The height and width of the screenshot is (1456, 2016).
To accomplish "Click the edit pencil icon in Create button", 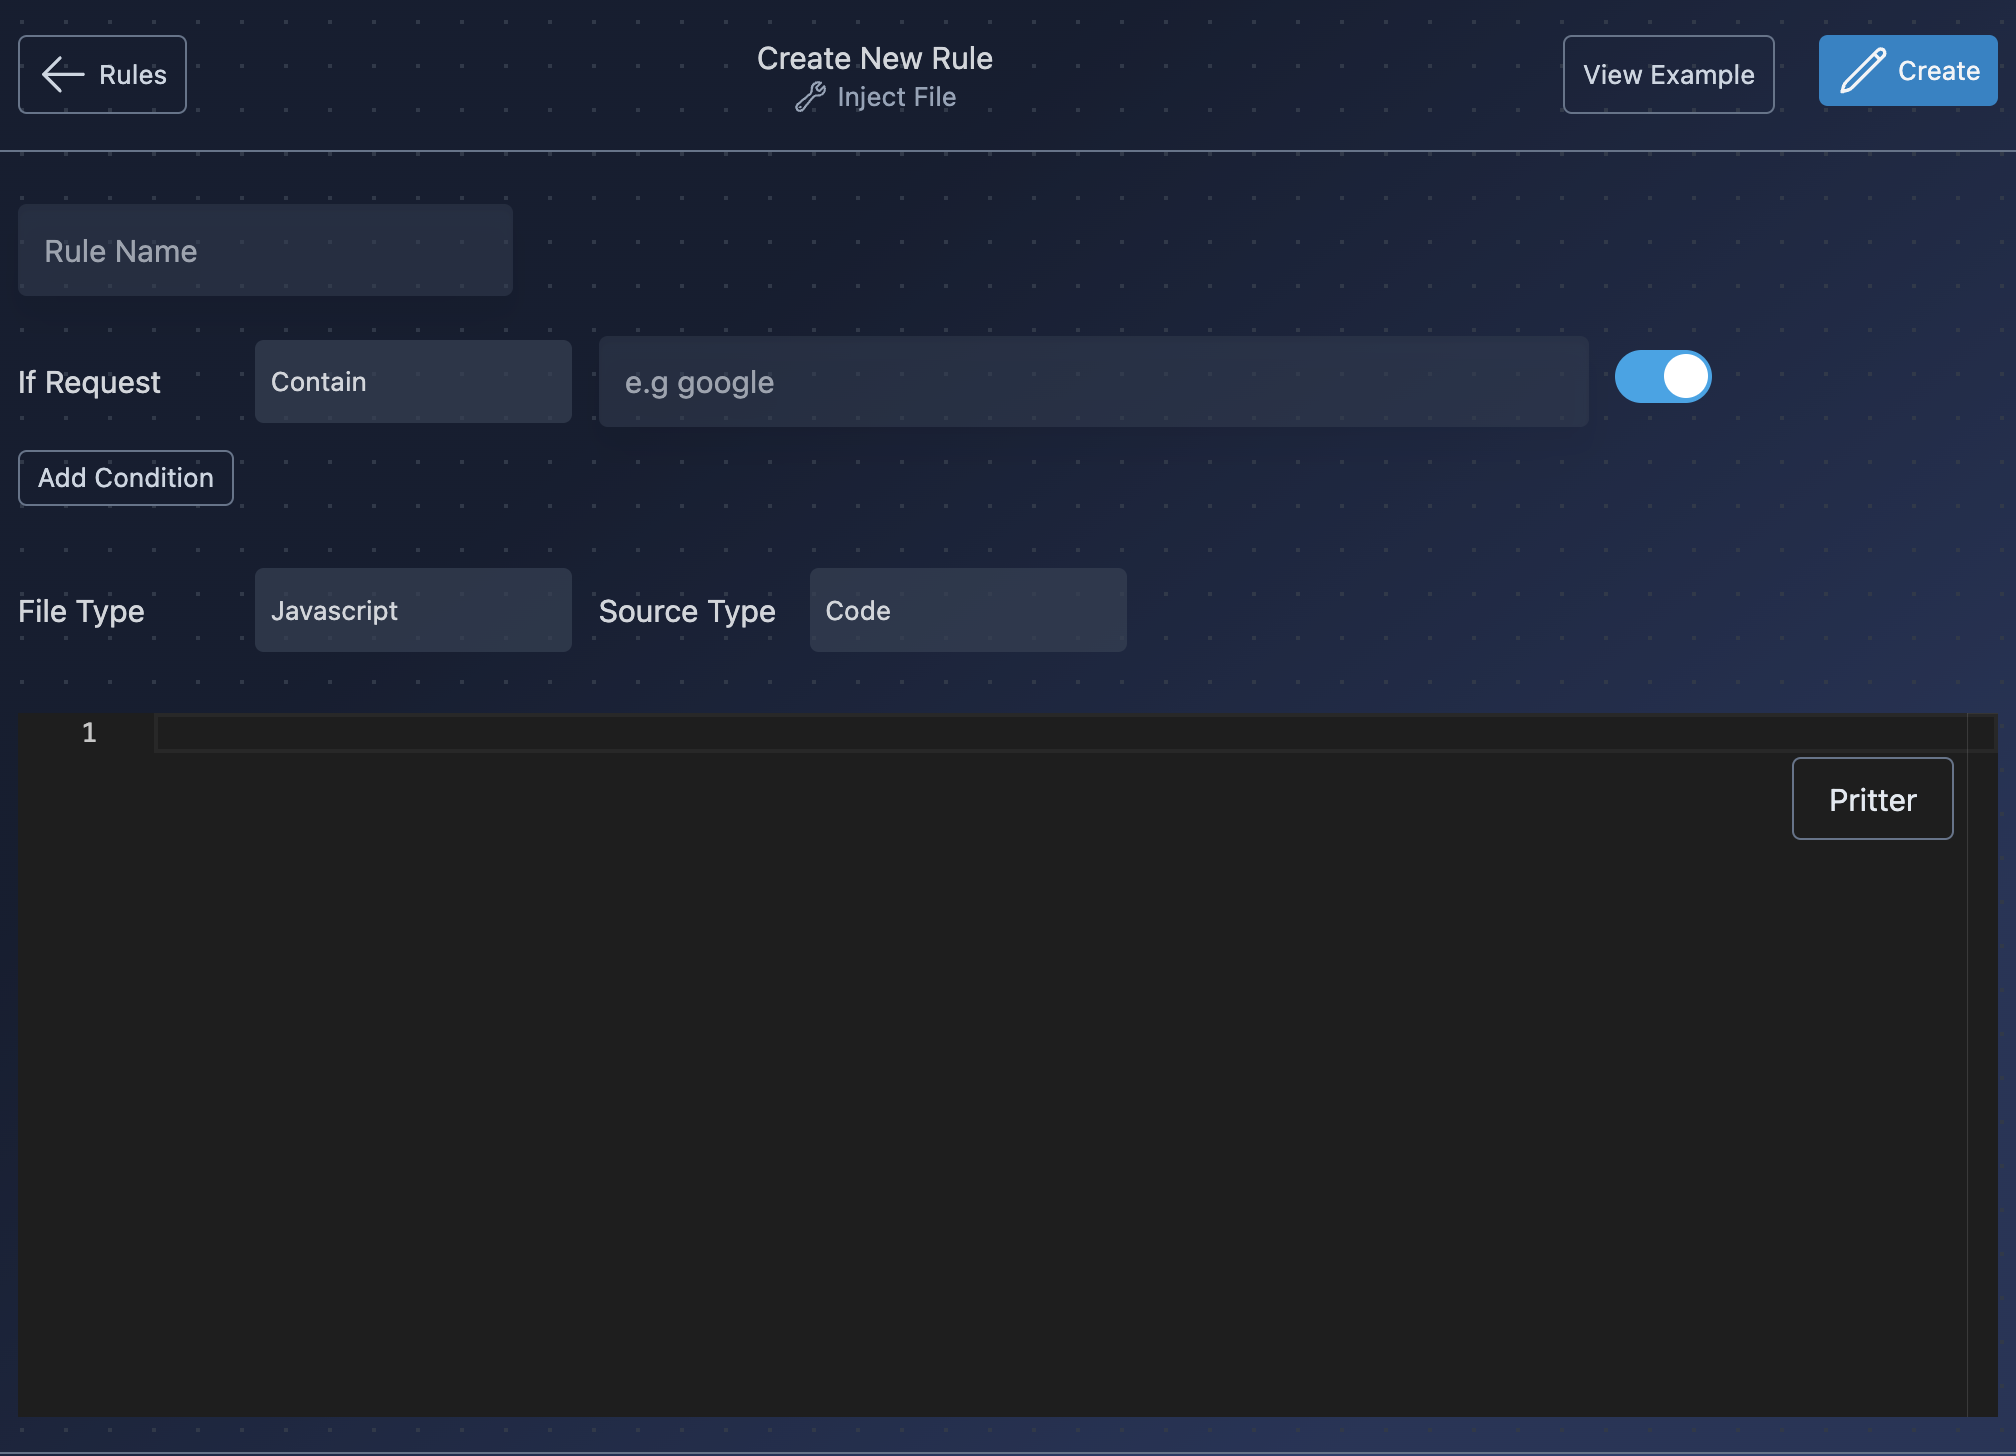I will 1863,70.
